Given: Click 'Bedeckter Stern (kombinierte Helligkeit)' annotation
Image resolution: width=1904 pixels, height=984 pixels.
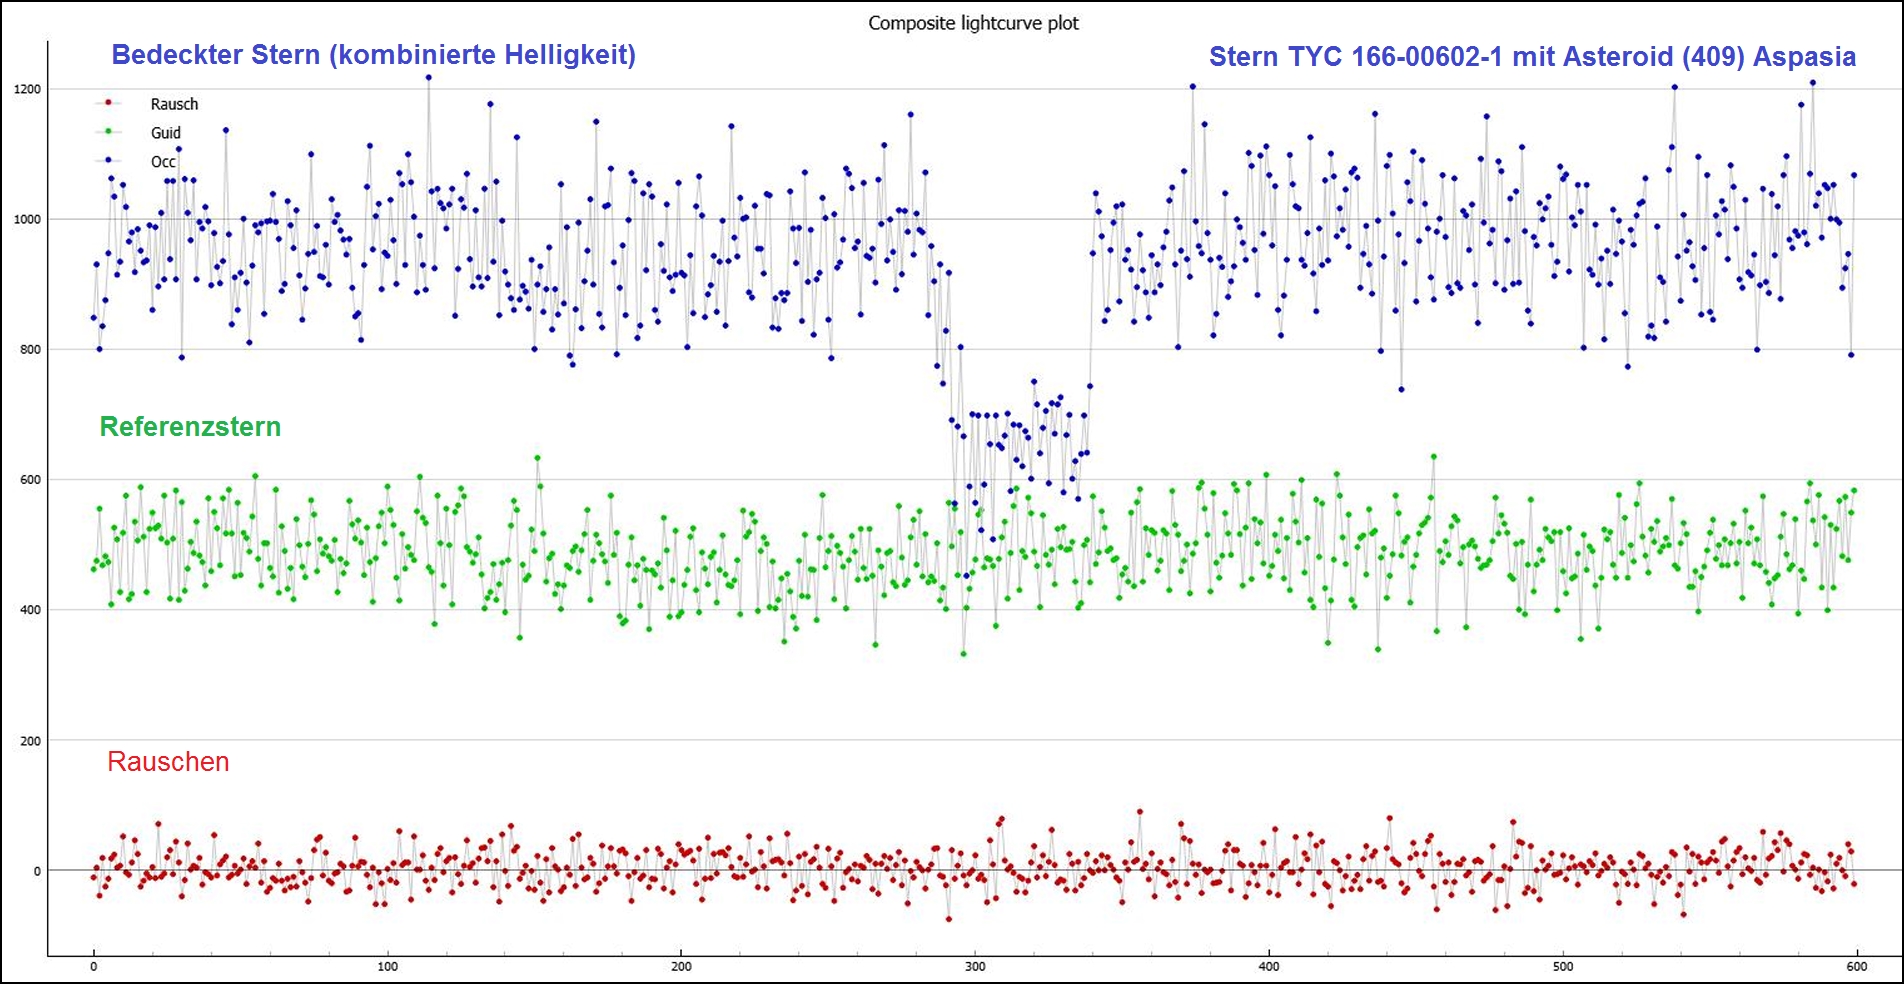Looking at the screenshot, I should click(x=373, y=55).
